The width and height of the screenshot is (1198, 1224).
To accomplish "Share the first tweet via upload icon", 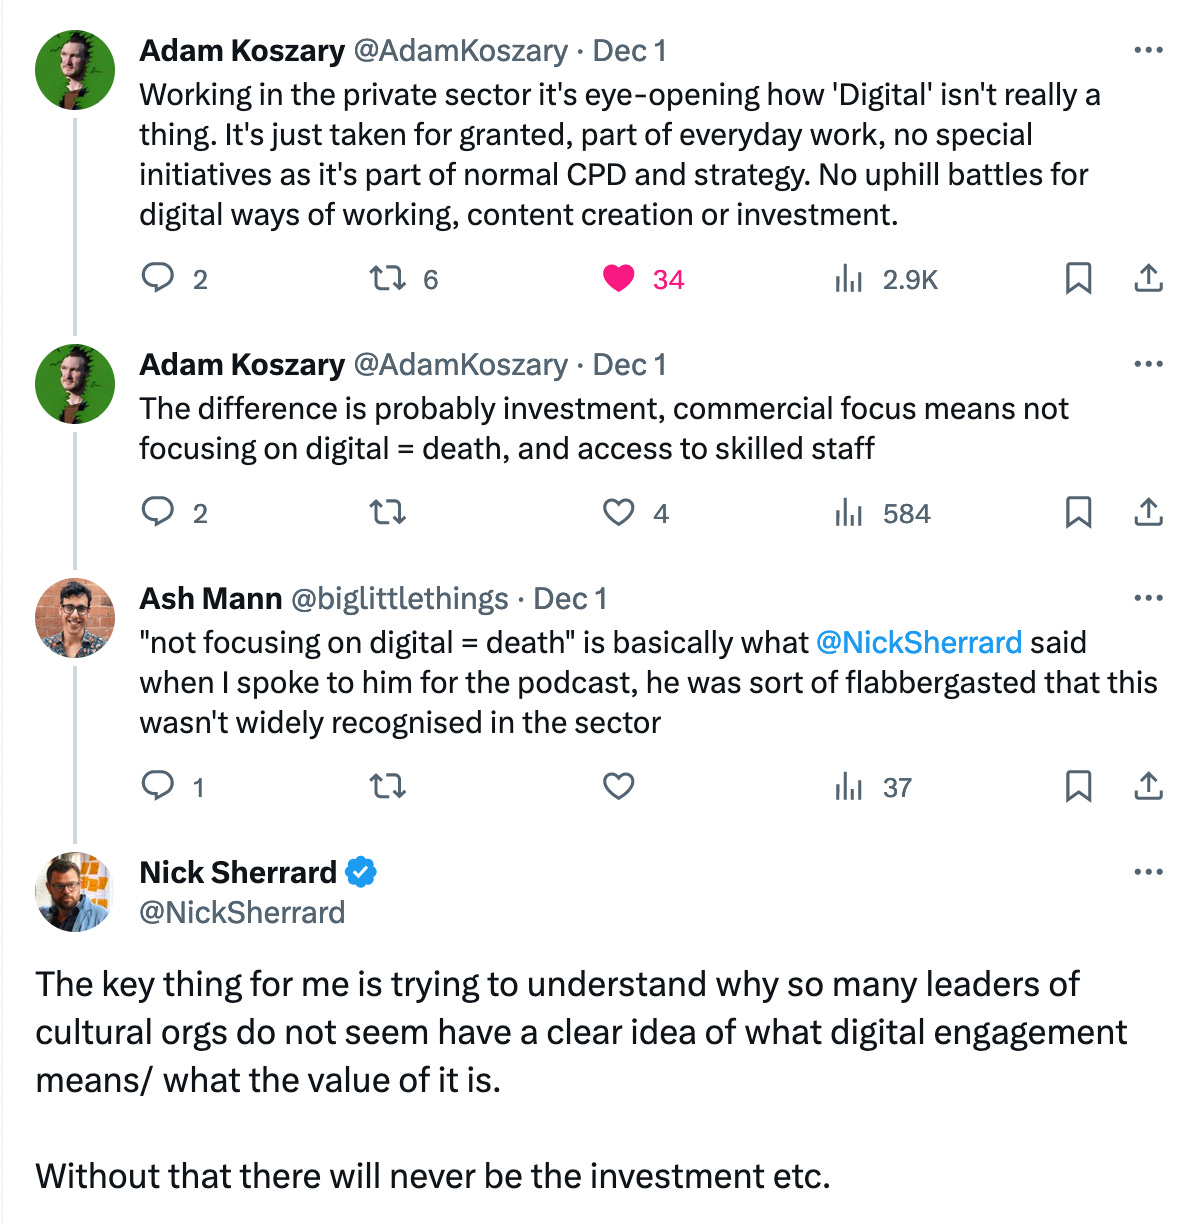I will (x=1149, y=278).
